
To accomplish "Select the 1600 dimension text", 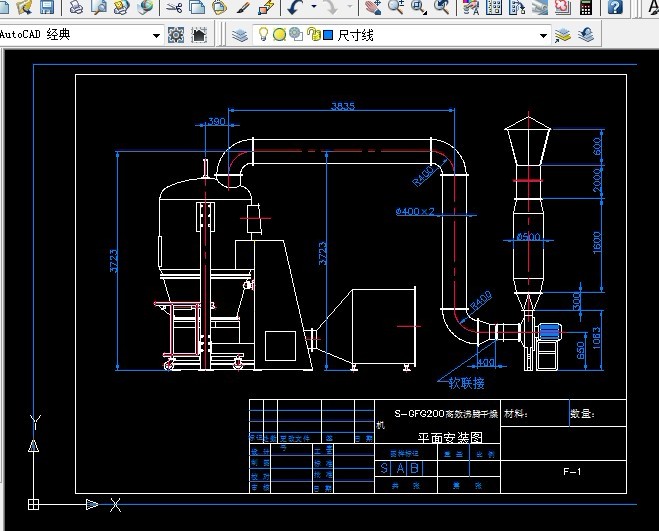I will click(x=597, y=243).
